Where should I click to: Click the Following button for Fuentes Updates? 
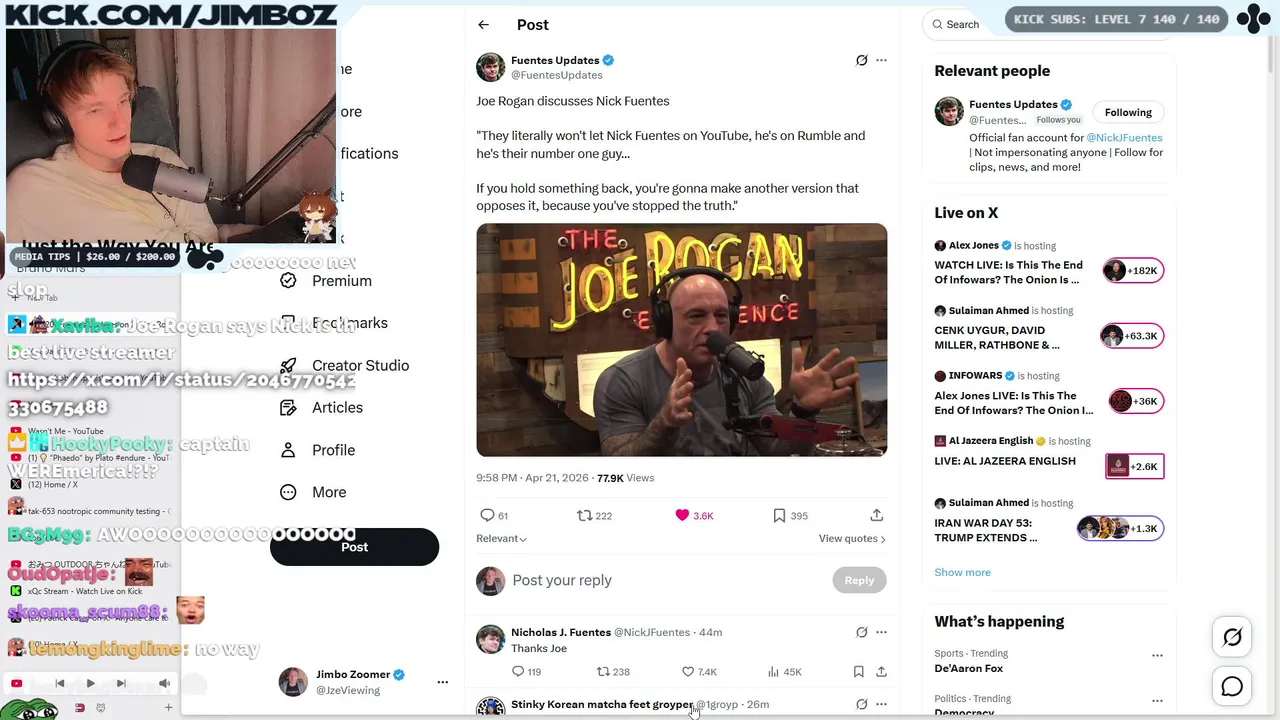pos(1128,112)
